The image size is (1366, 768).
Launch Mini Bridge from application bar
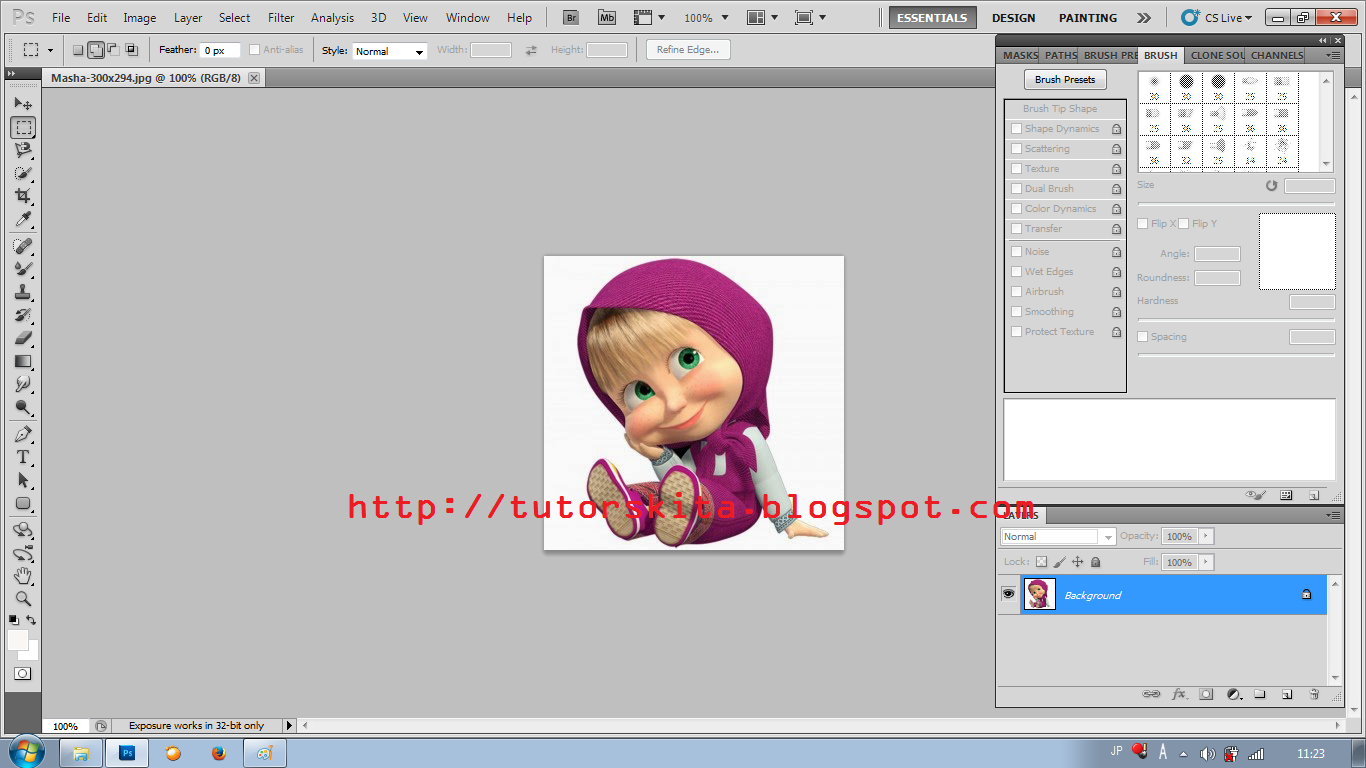pyautogui.click(x=606, y=18)
